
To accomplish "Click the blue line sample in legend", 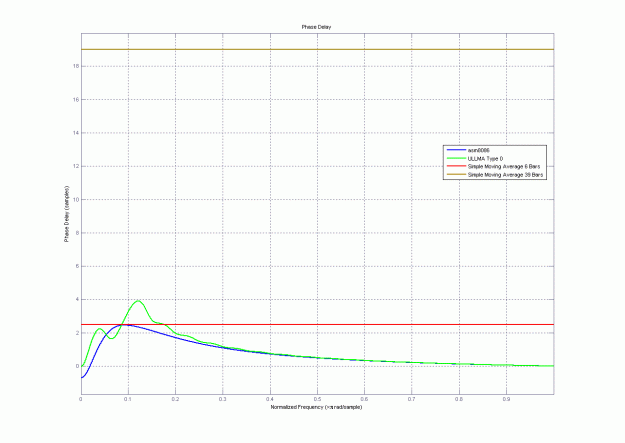I will tap(456, 150).
